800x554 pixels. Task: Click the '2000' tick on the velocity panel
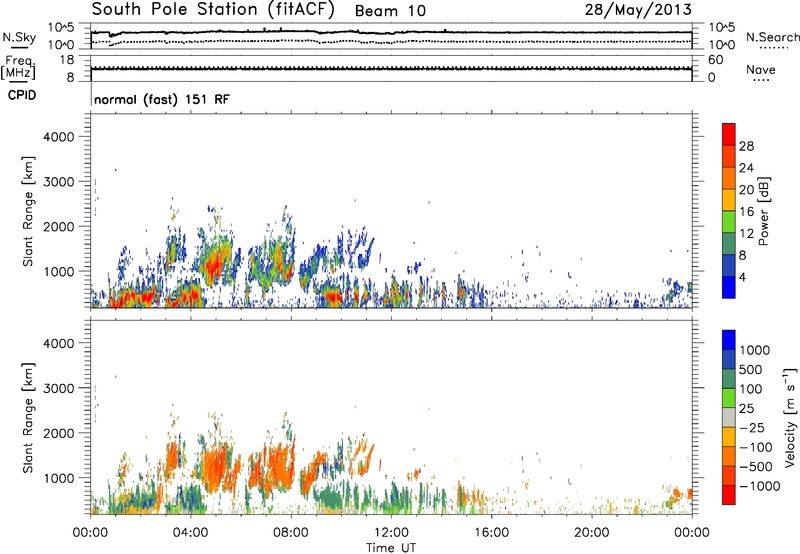pyautogui.click(x=59, y=433)
